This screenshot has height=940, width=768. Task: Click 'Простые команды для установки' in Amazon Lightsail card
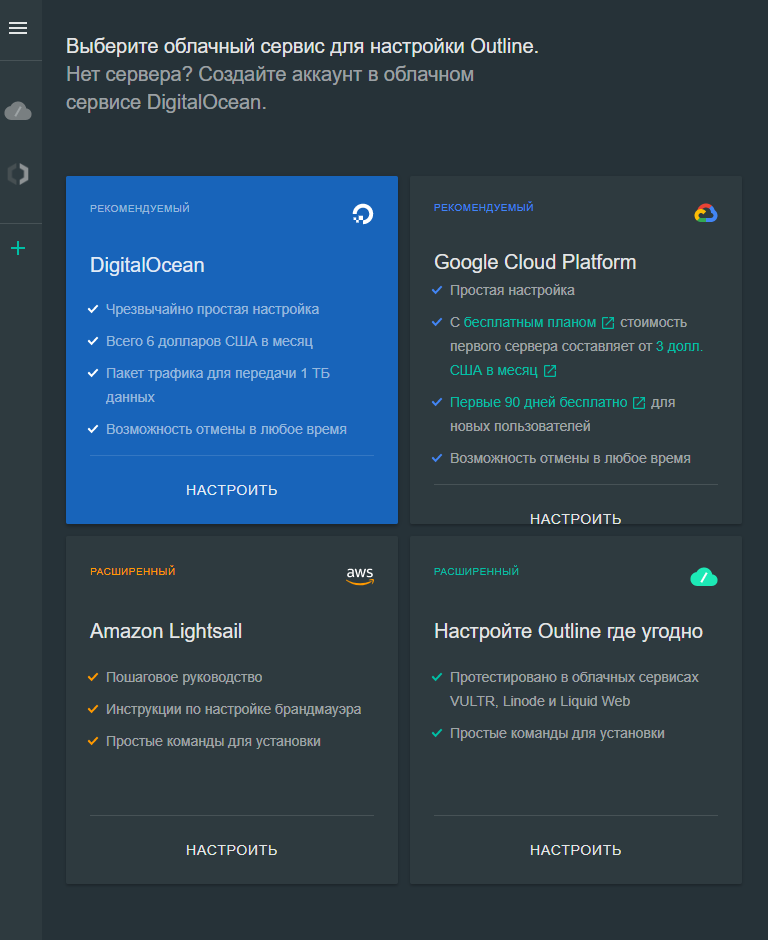point(213,741)
